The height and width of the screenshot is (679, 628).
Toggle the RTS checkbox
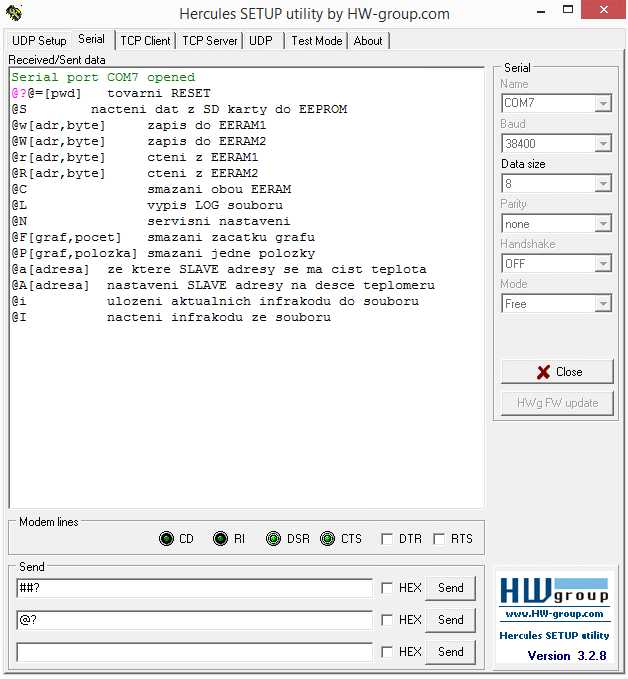pyautogui.click(x=439, y=539)
